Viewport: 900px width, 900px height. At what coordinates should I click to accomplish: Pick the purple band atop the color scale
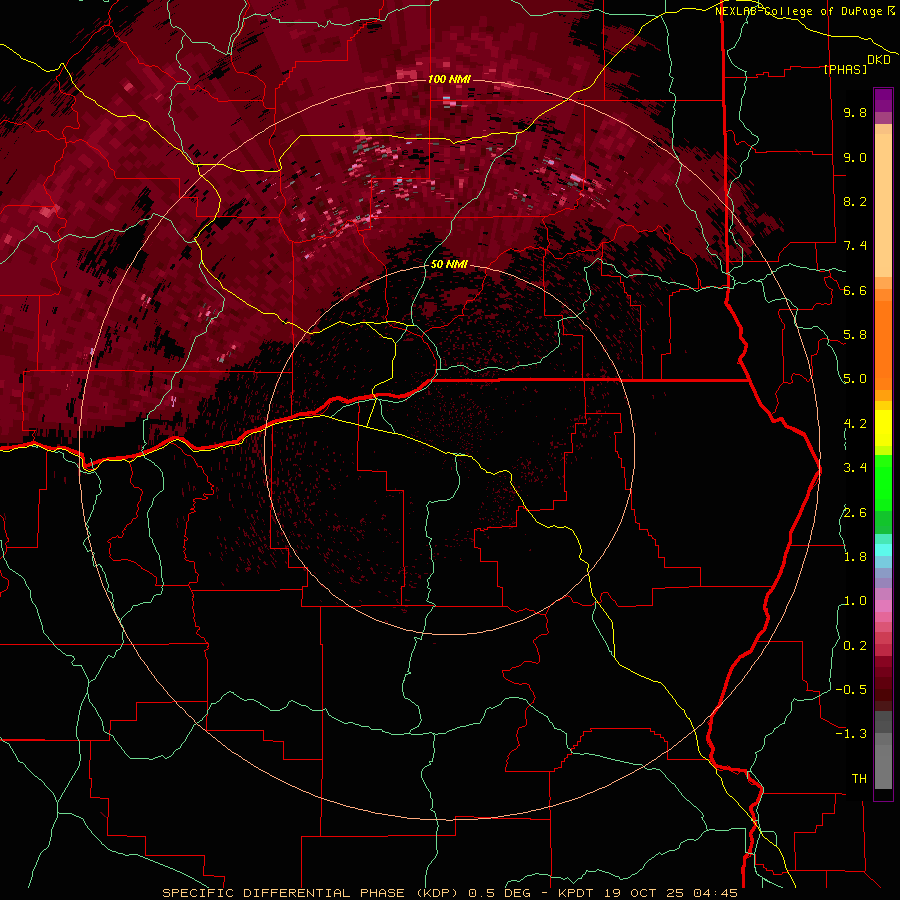pyautogui.click(x=883, y=100)
